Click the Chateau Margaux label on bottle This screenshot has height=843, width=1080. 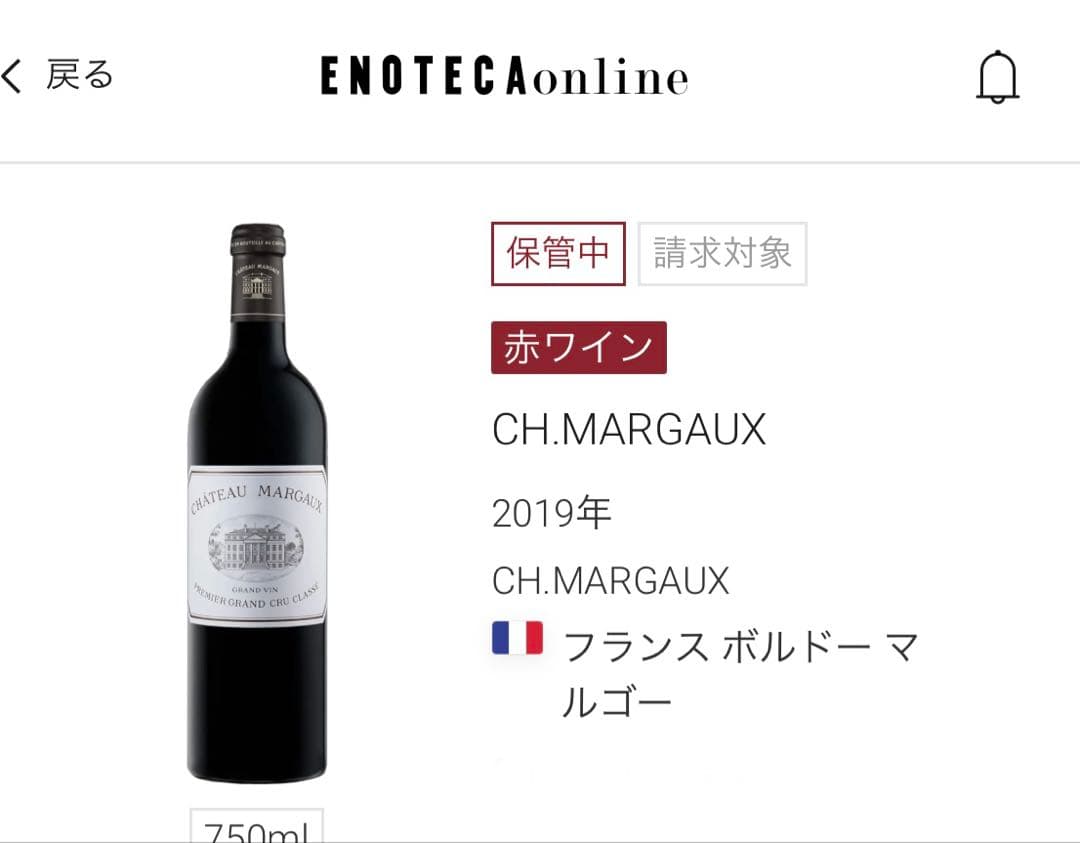tap(257, 546)
